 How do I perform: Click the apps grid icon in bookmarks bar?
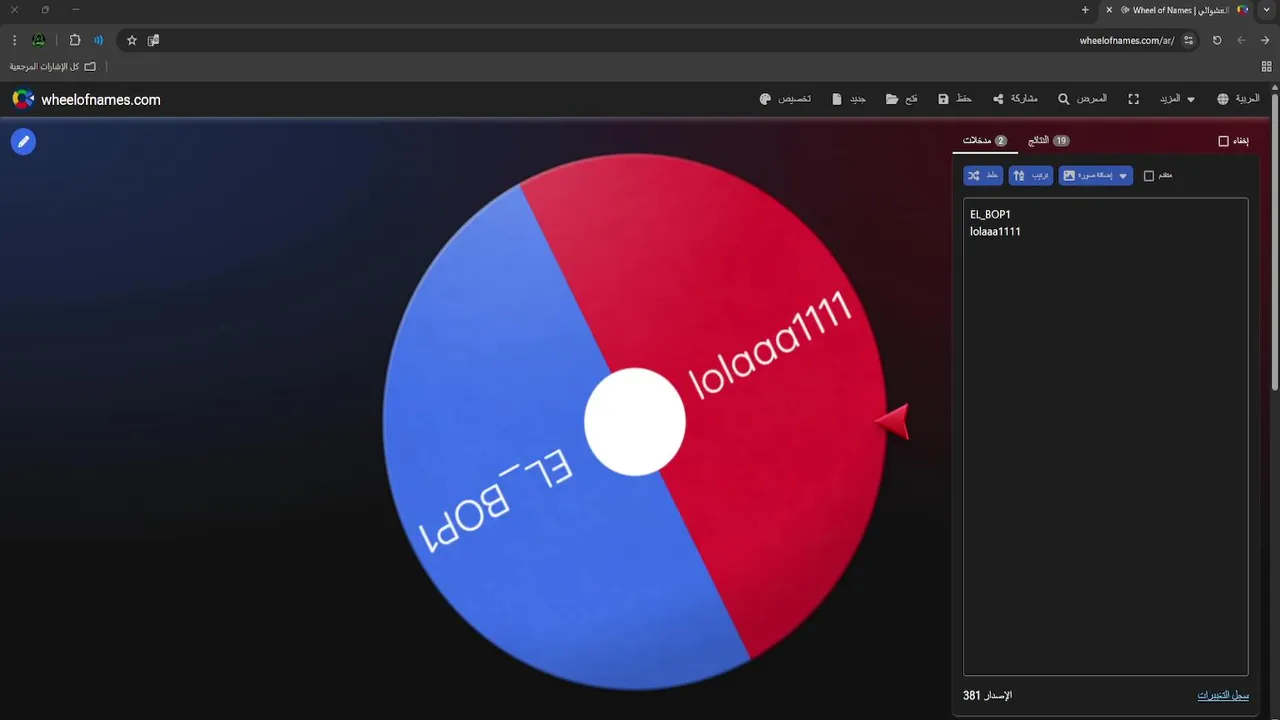(x=1266, y=66)
